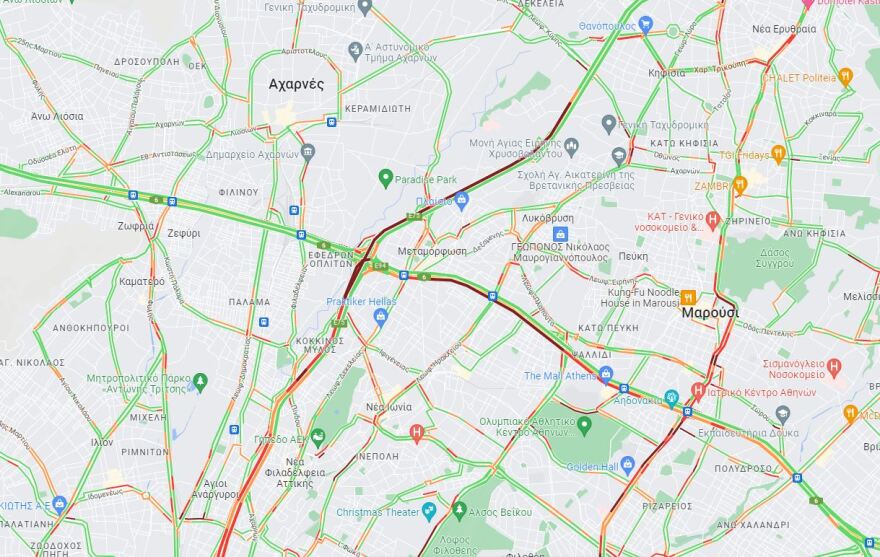Select the ZAMBRI restaurant marker

740,185
